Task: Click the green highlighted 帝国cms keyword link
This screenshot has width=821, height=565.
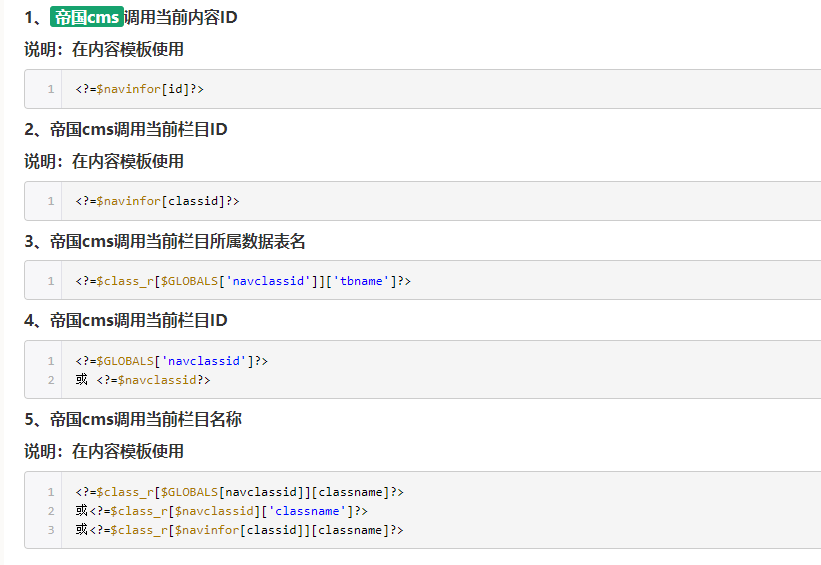Action: click(87, 17)
